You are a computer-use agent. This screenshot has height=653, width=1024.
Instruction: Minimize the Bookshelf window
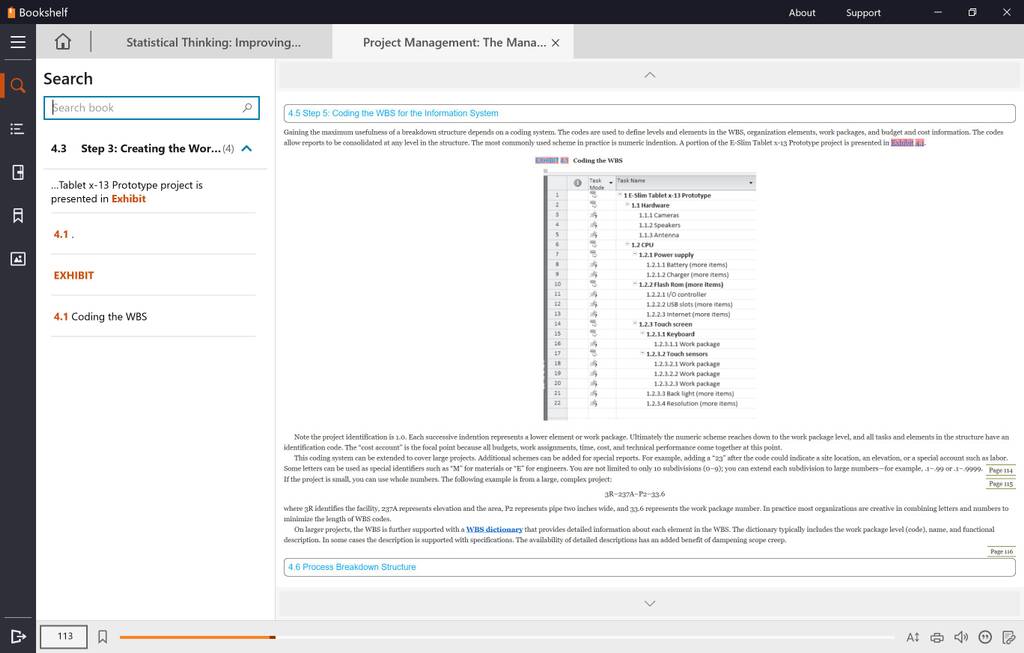pos(938,12)
